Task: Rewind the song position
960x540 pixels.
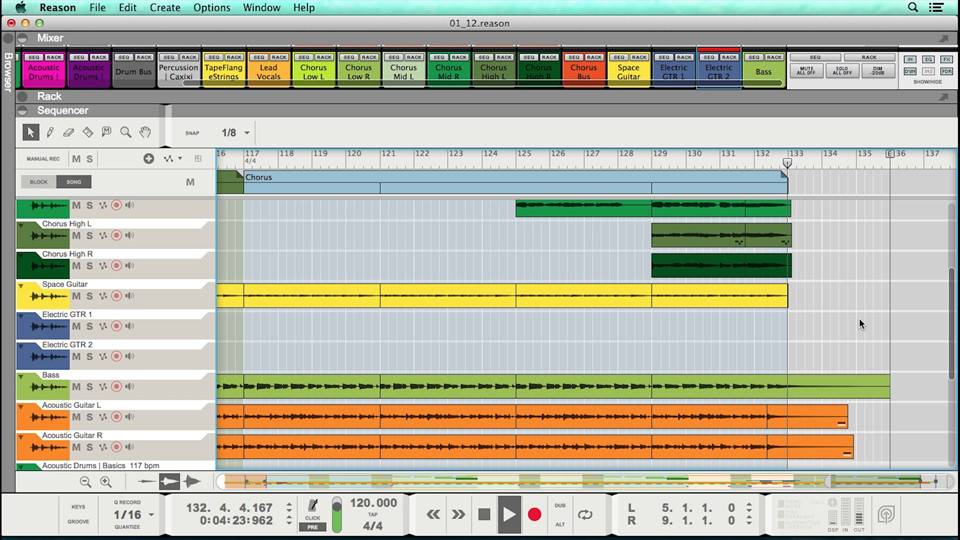Action: [x=433, y=514]
